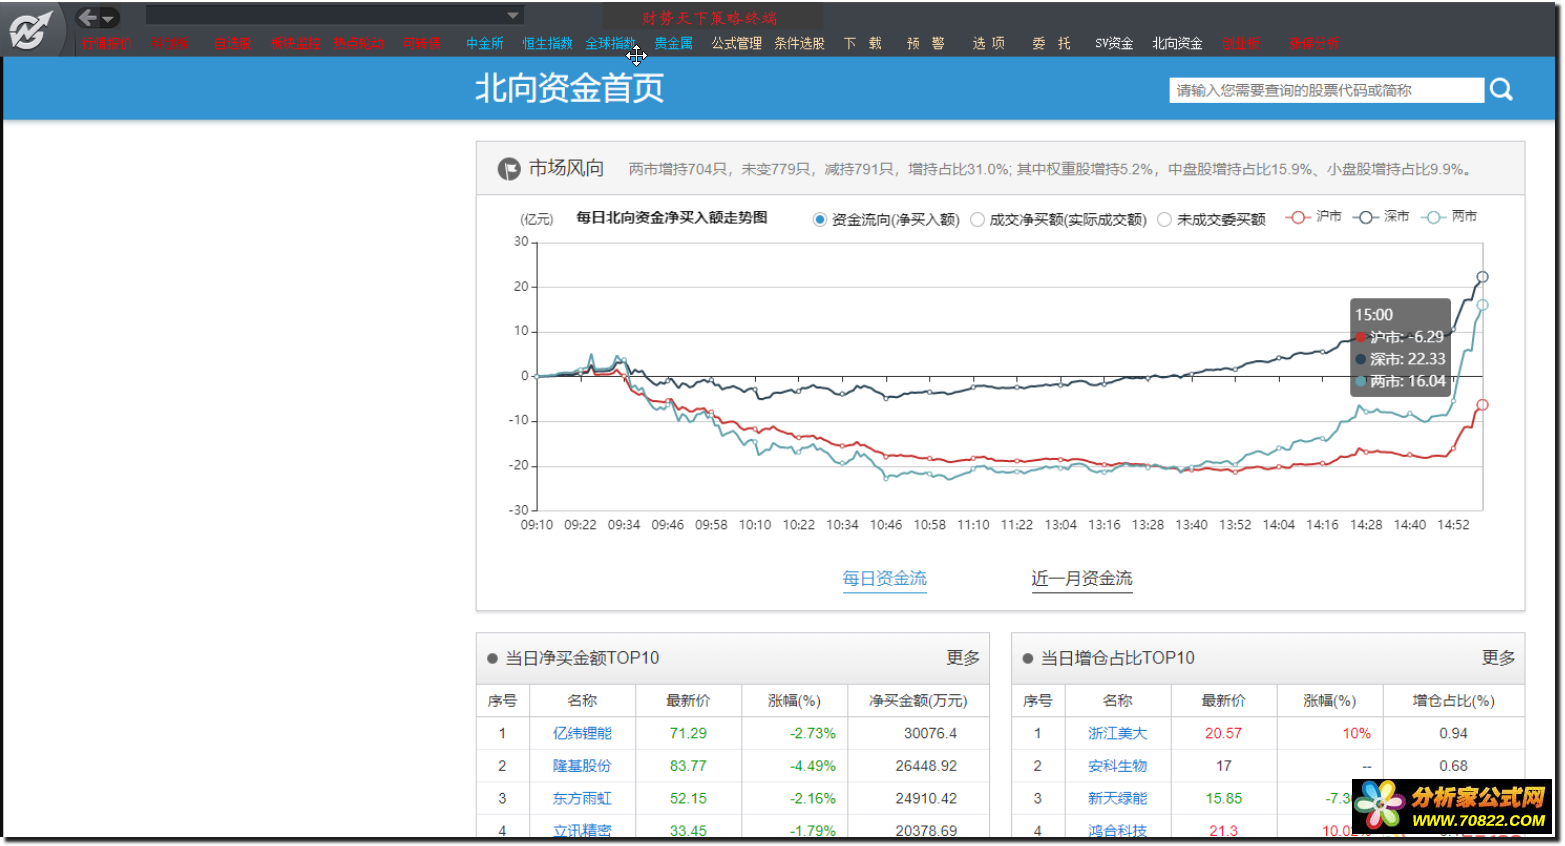Viewport: 1565px width, 846px height.
Task: Click the 沪市 end-point marker on chart
Action: tap(1482, 405)
